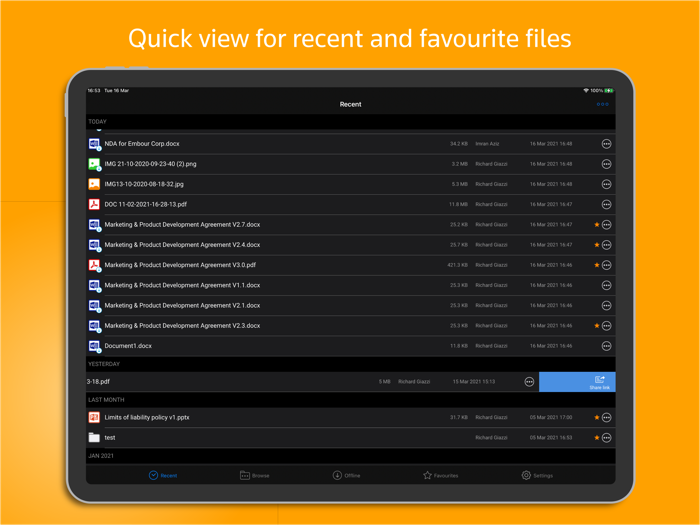
Task: Open more options for Agreement V2.7.docx
Action: pos(606,225)
